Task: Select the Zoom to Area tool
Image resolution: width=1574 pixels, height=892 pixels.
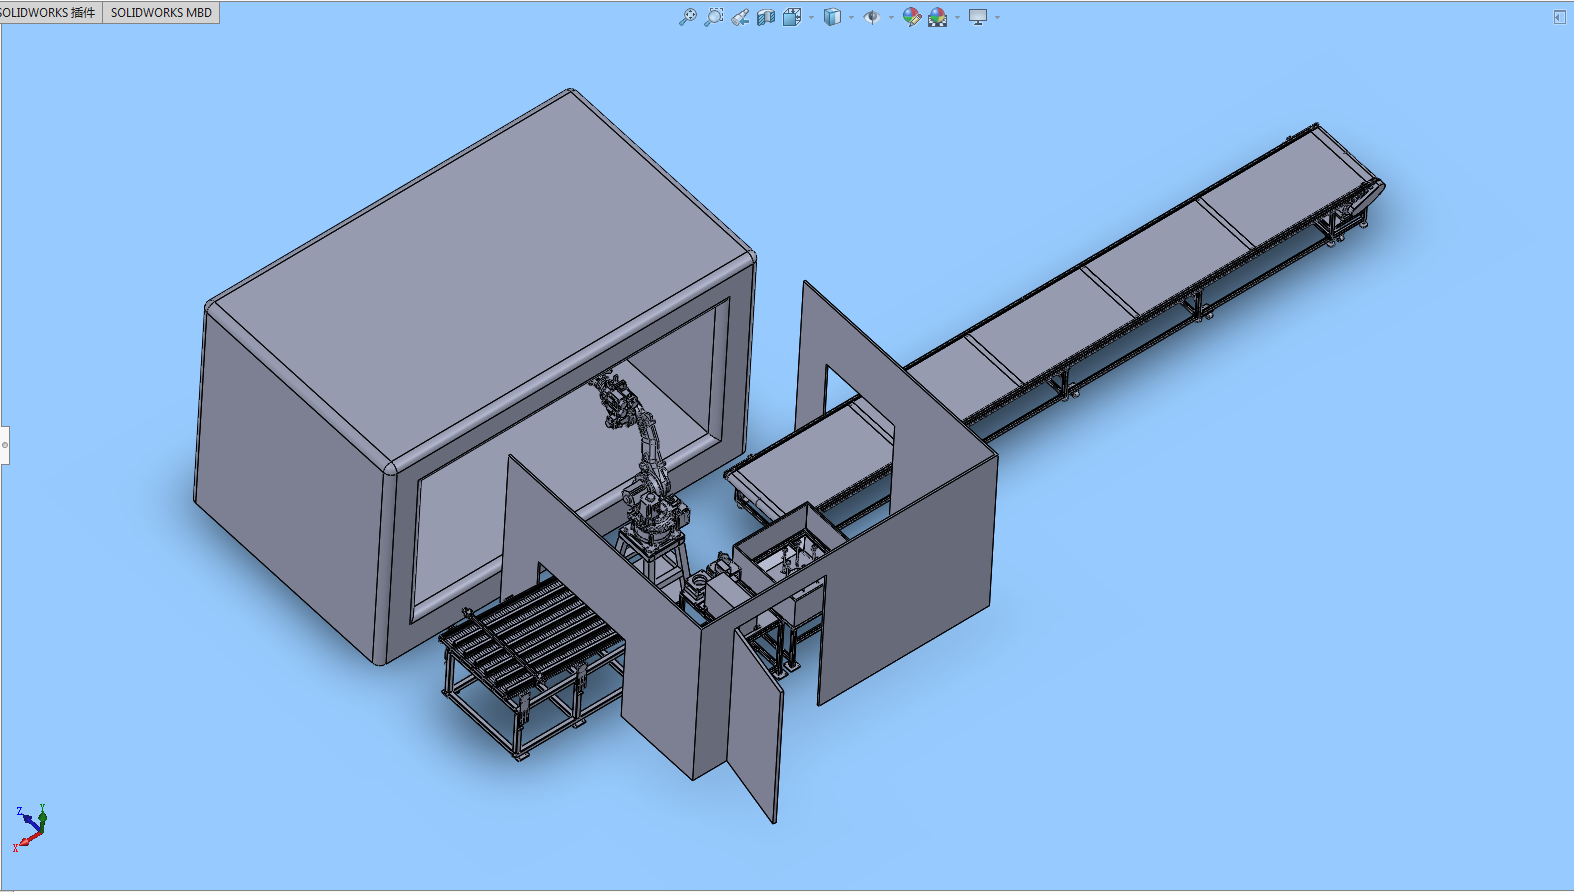Action: 713,17
